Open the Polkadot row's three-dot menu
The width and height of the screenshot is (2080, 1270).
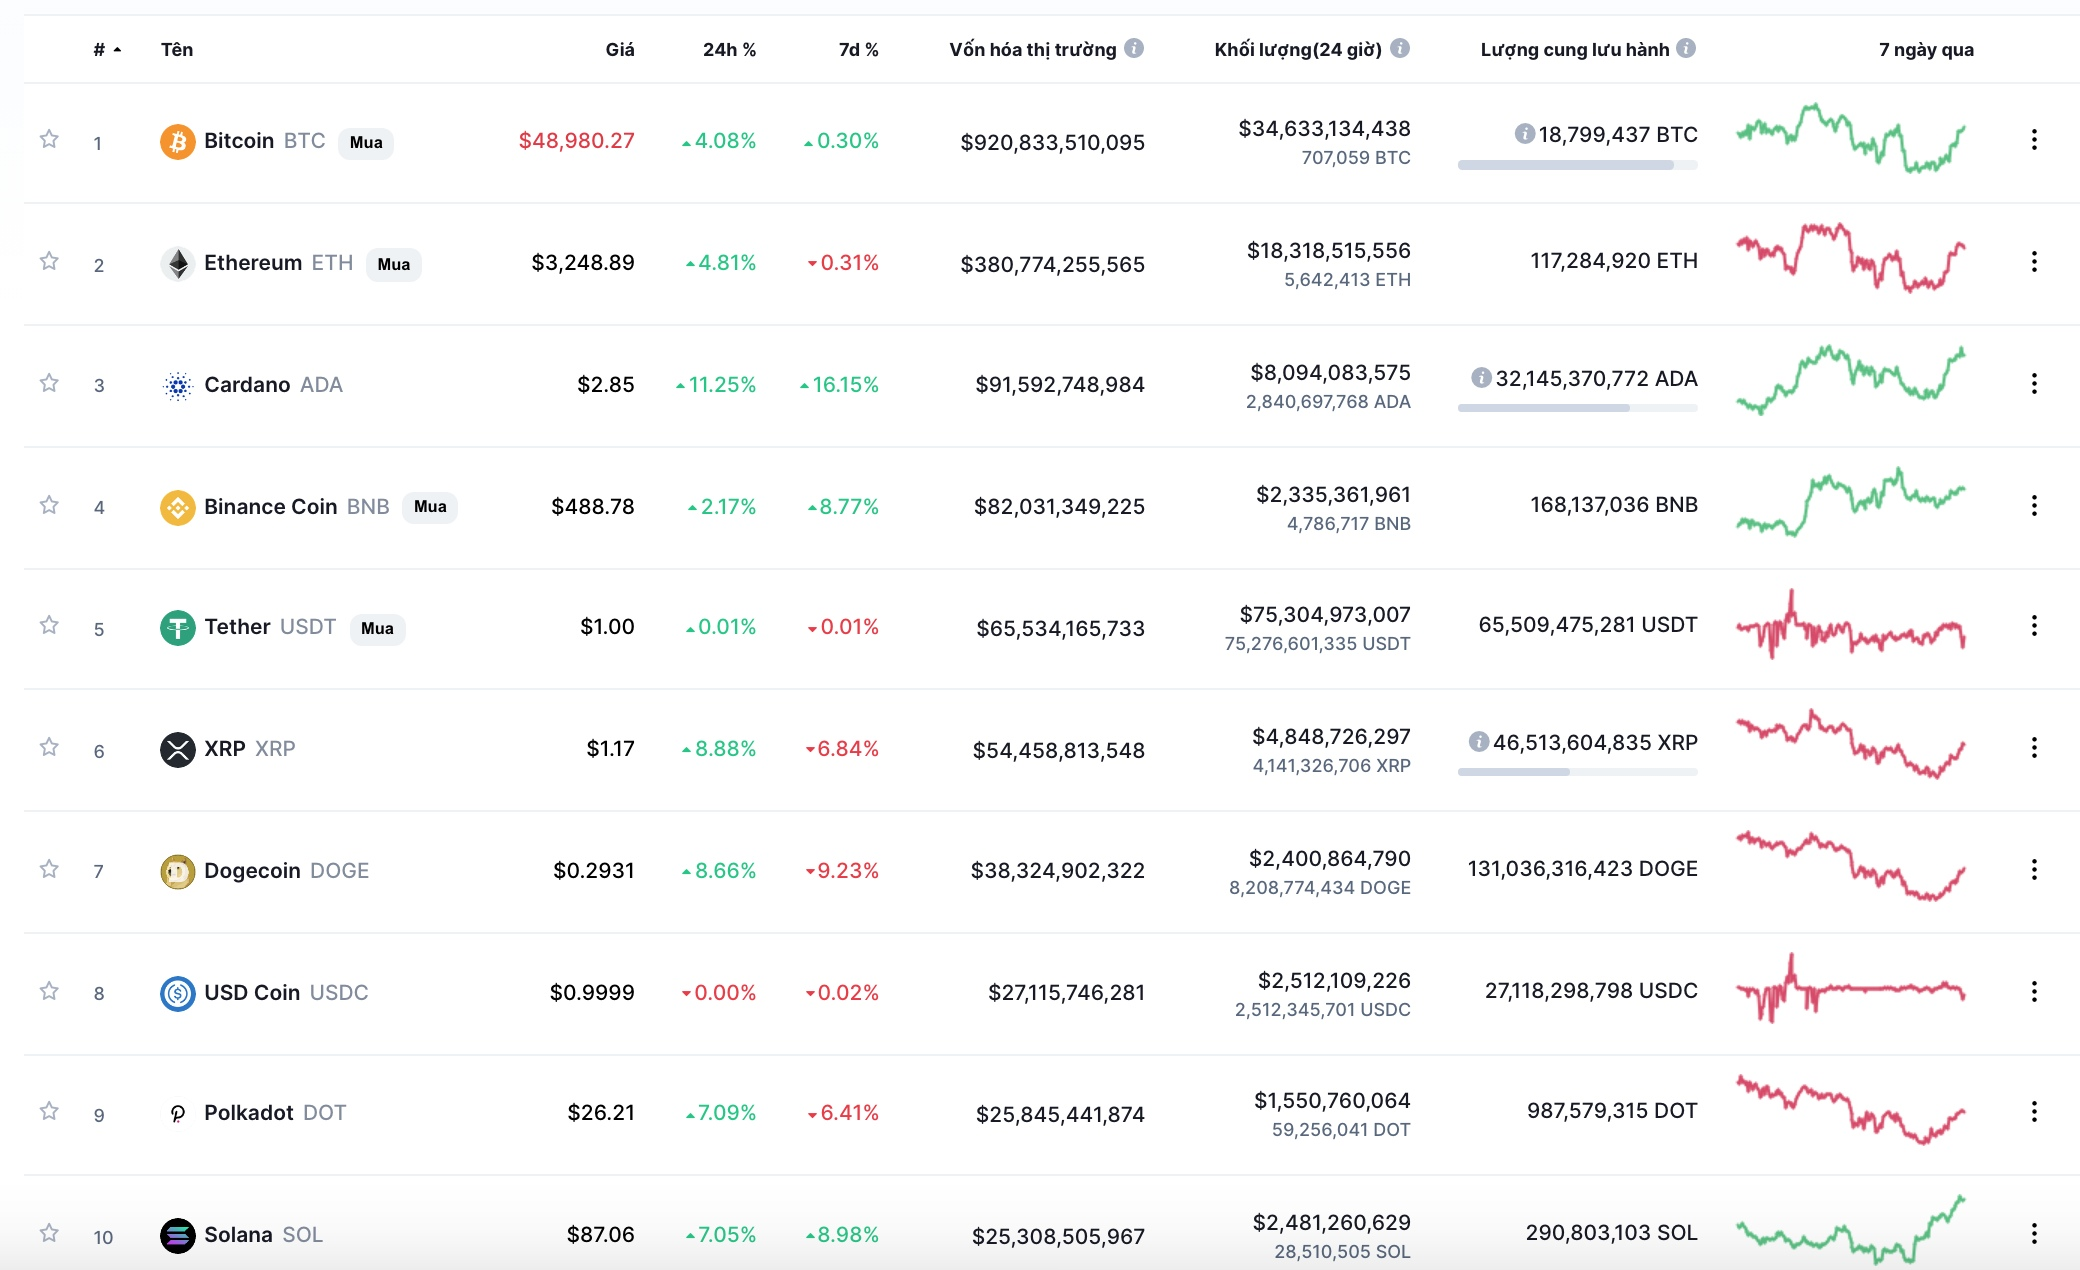click(2034, 1112)
